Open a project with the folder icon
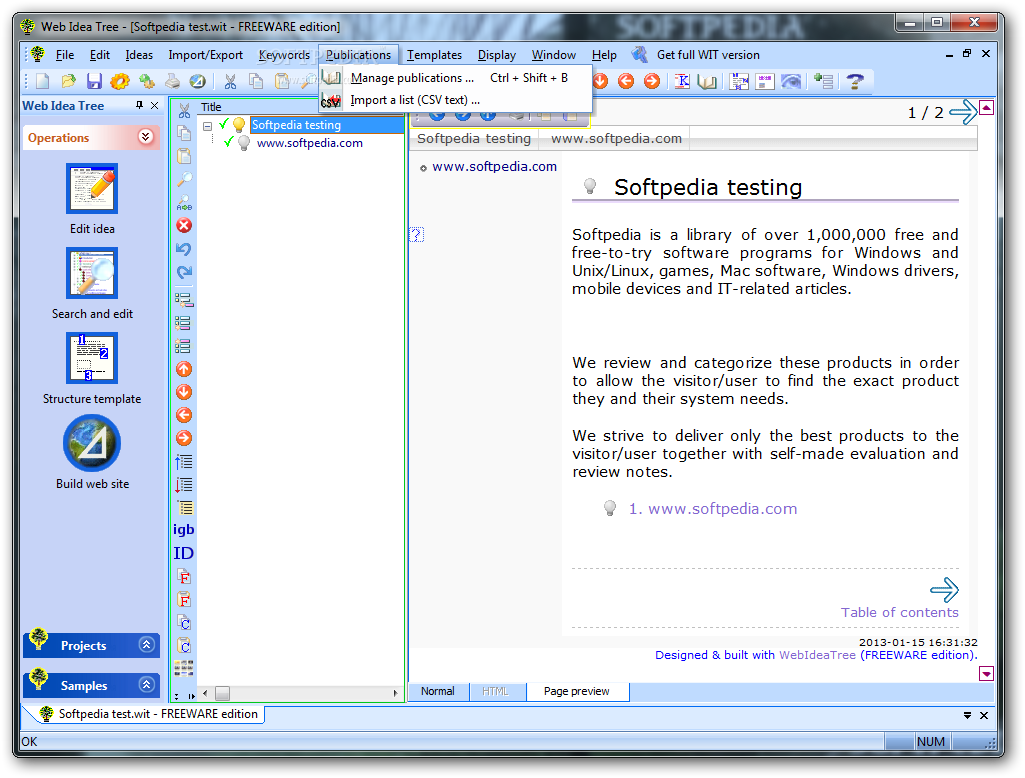 click(x=68, y=81)
